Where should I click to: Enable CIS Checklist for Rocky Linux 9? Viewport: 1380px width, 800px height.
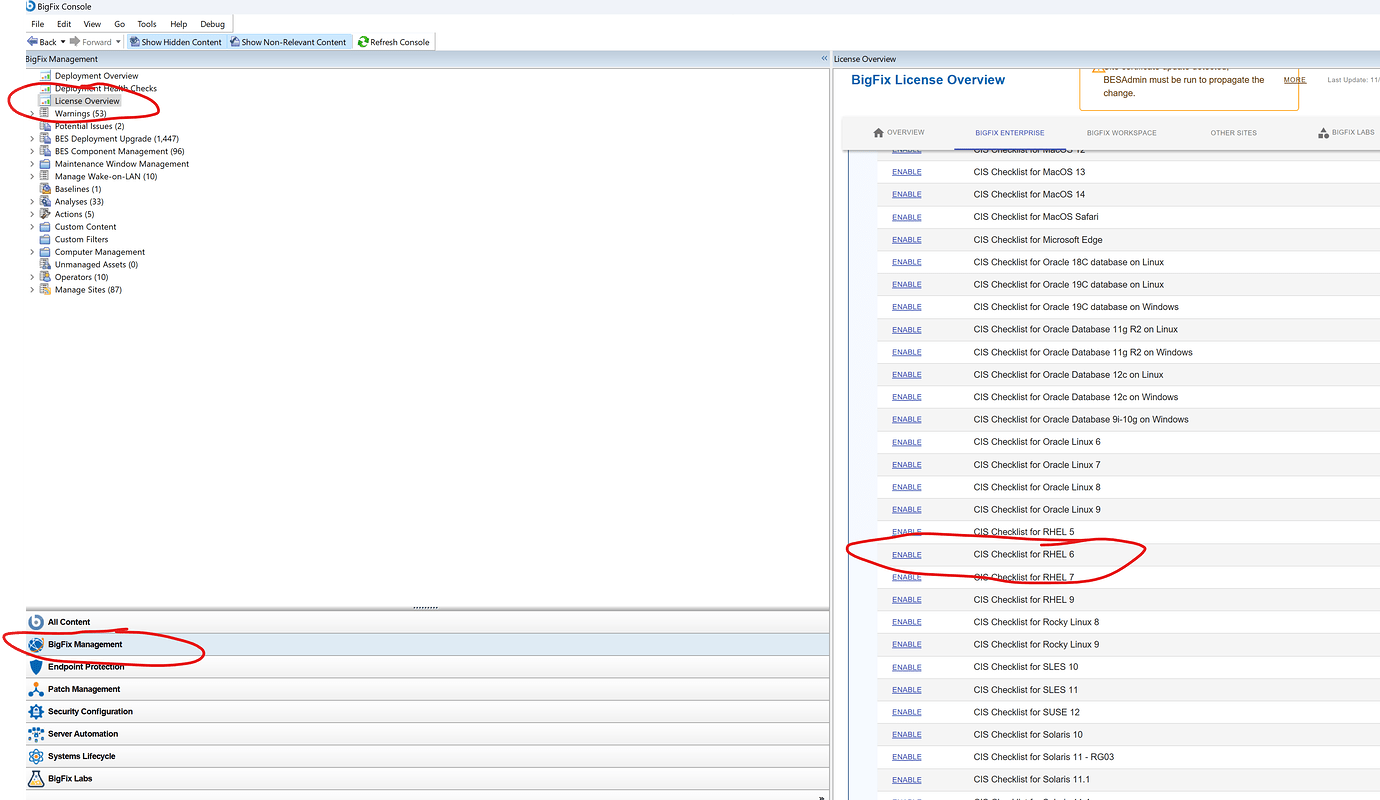pos(907,645)
